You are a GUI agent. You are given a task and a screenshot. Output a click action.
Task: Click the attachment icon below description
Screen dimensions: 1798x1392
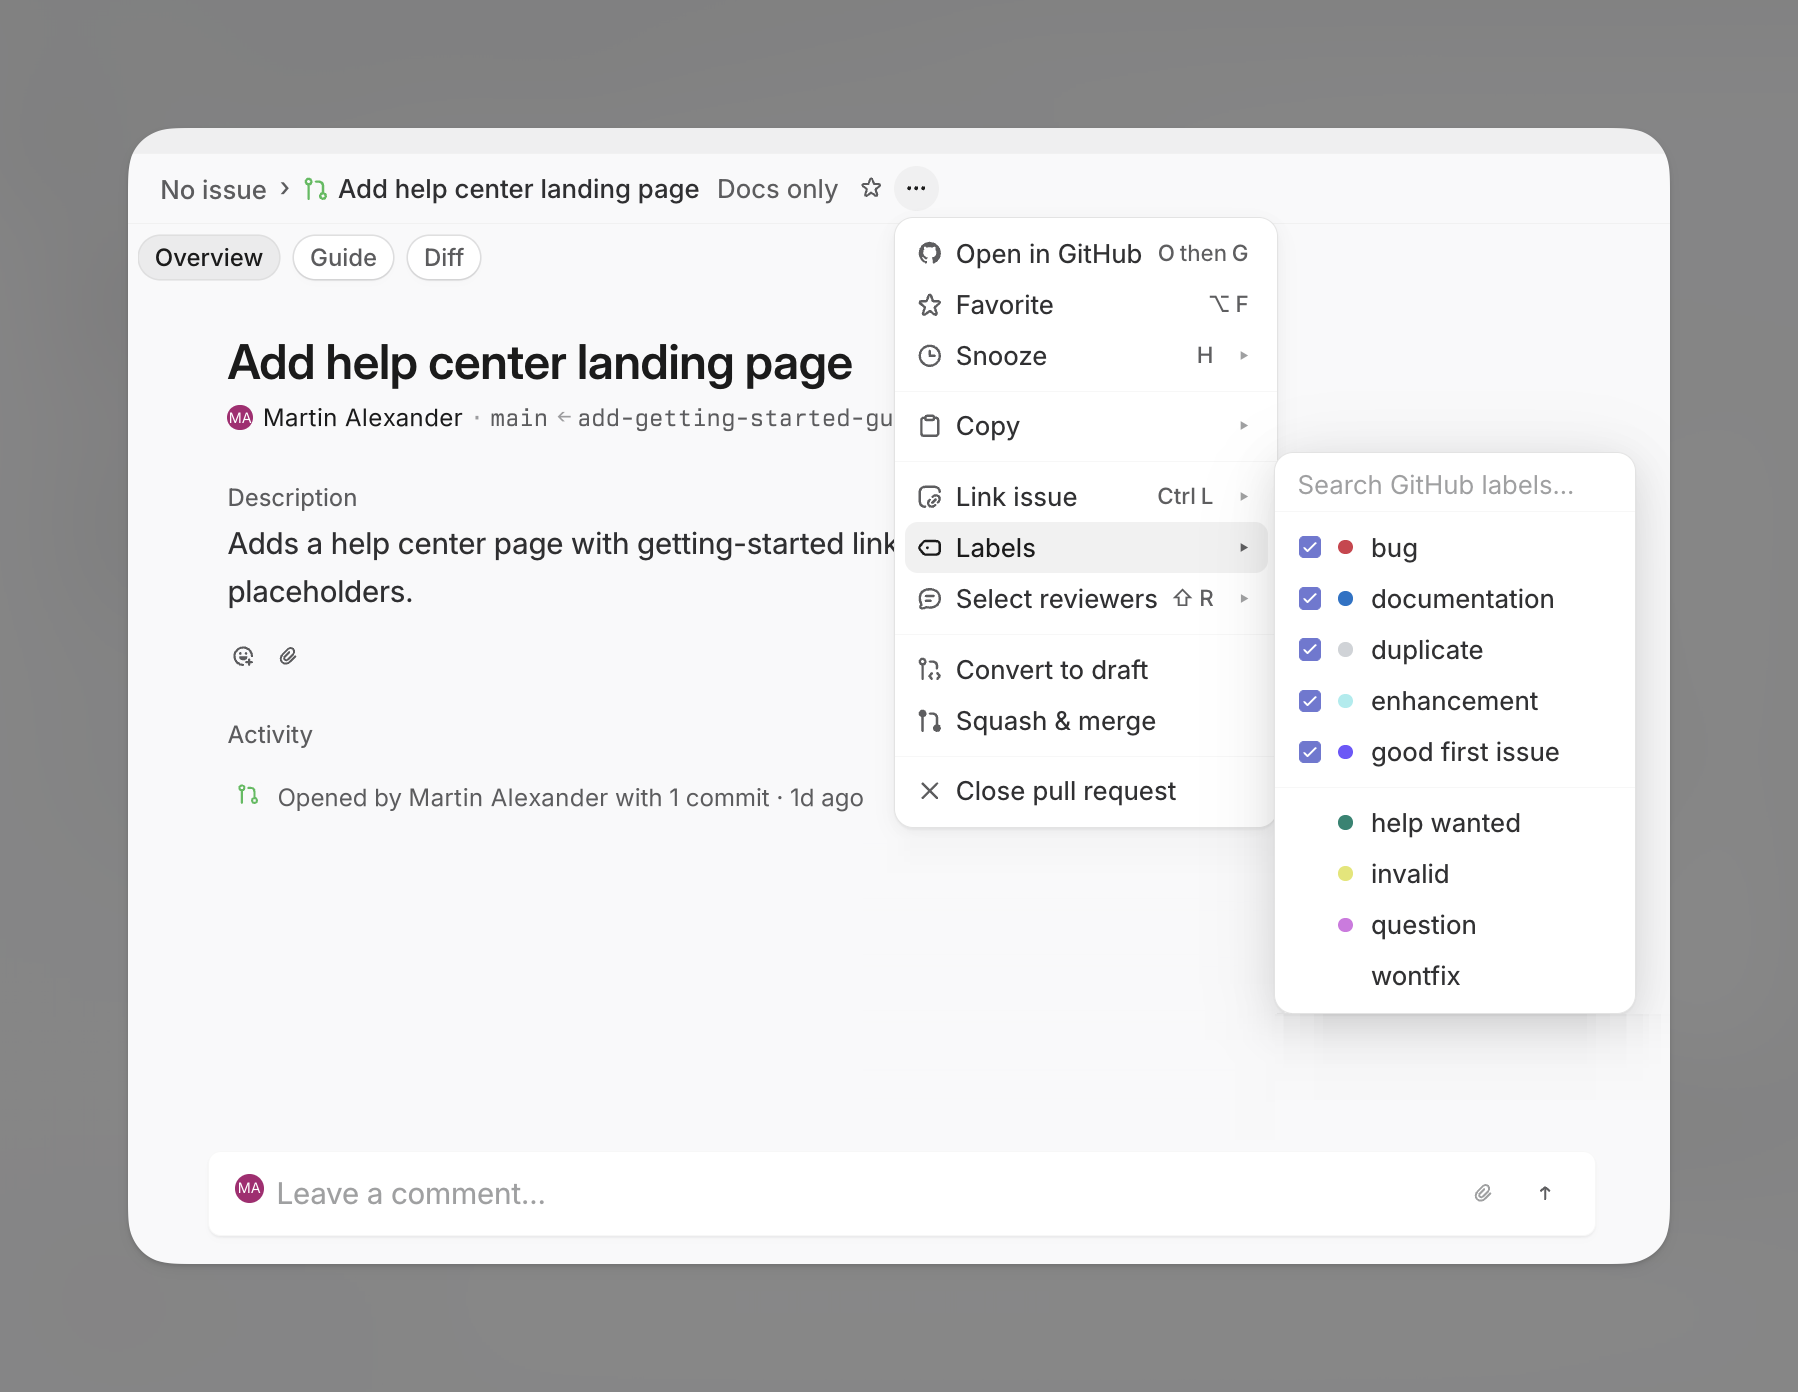pyautogui.click(x=288, y=656)
